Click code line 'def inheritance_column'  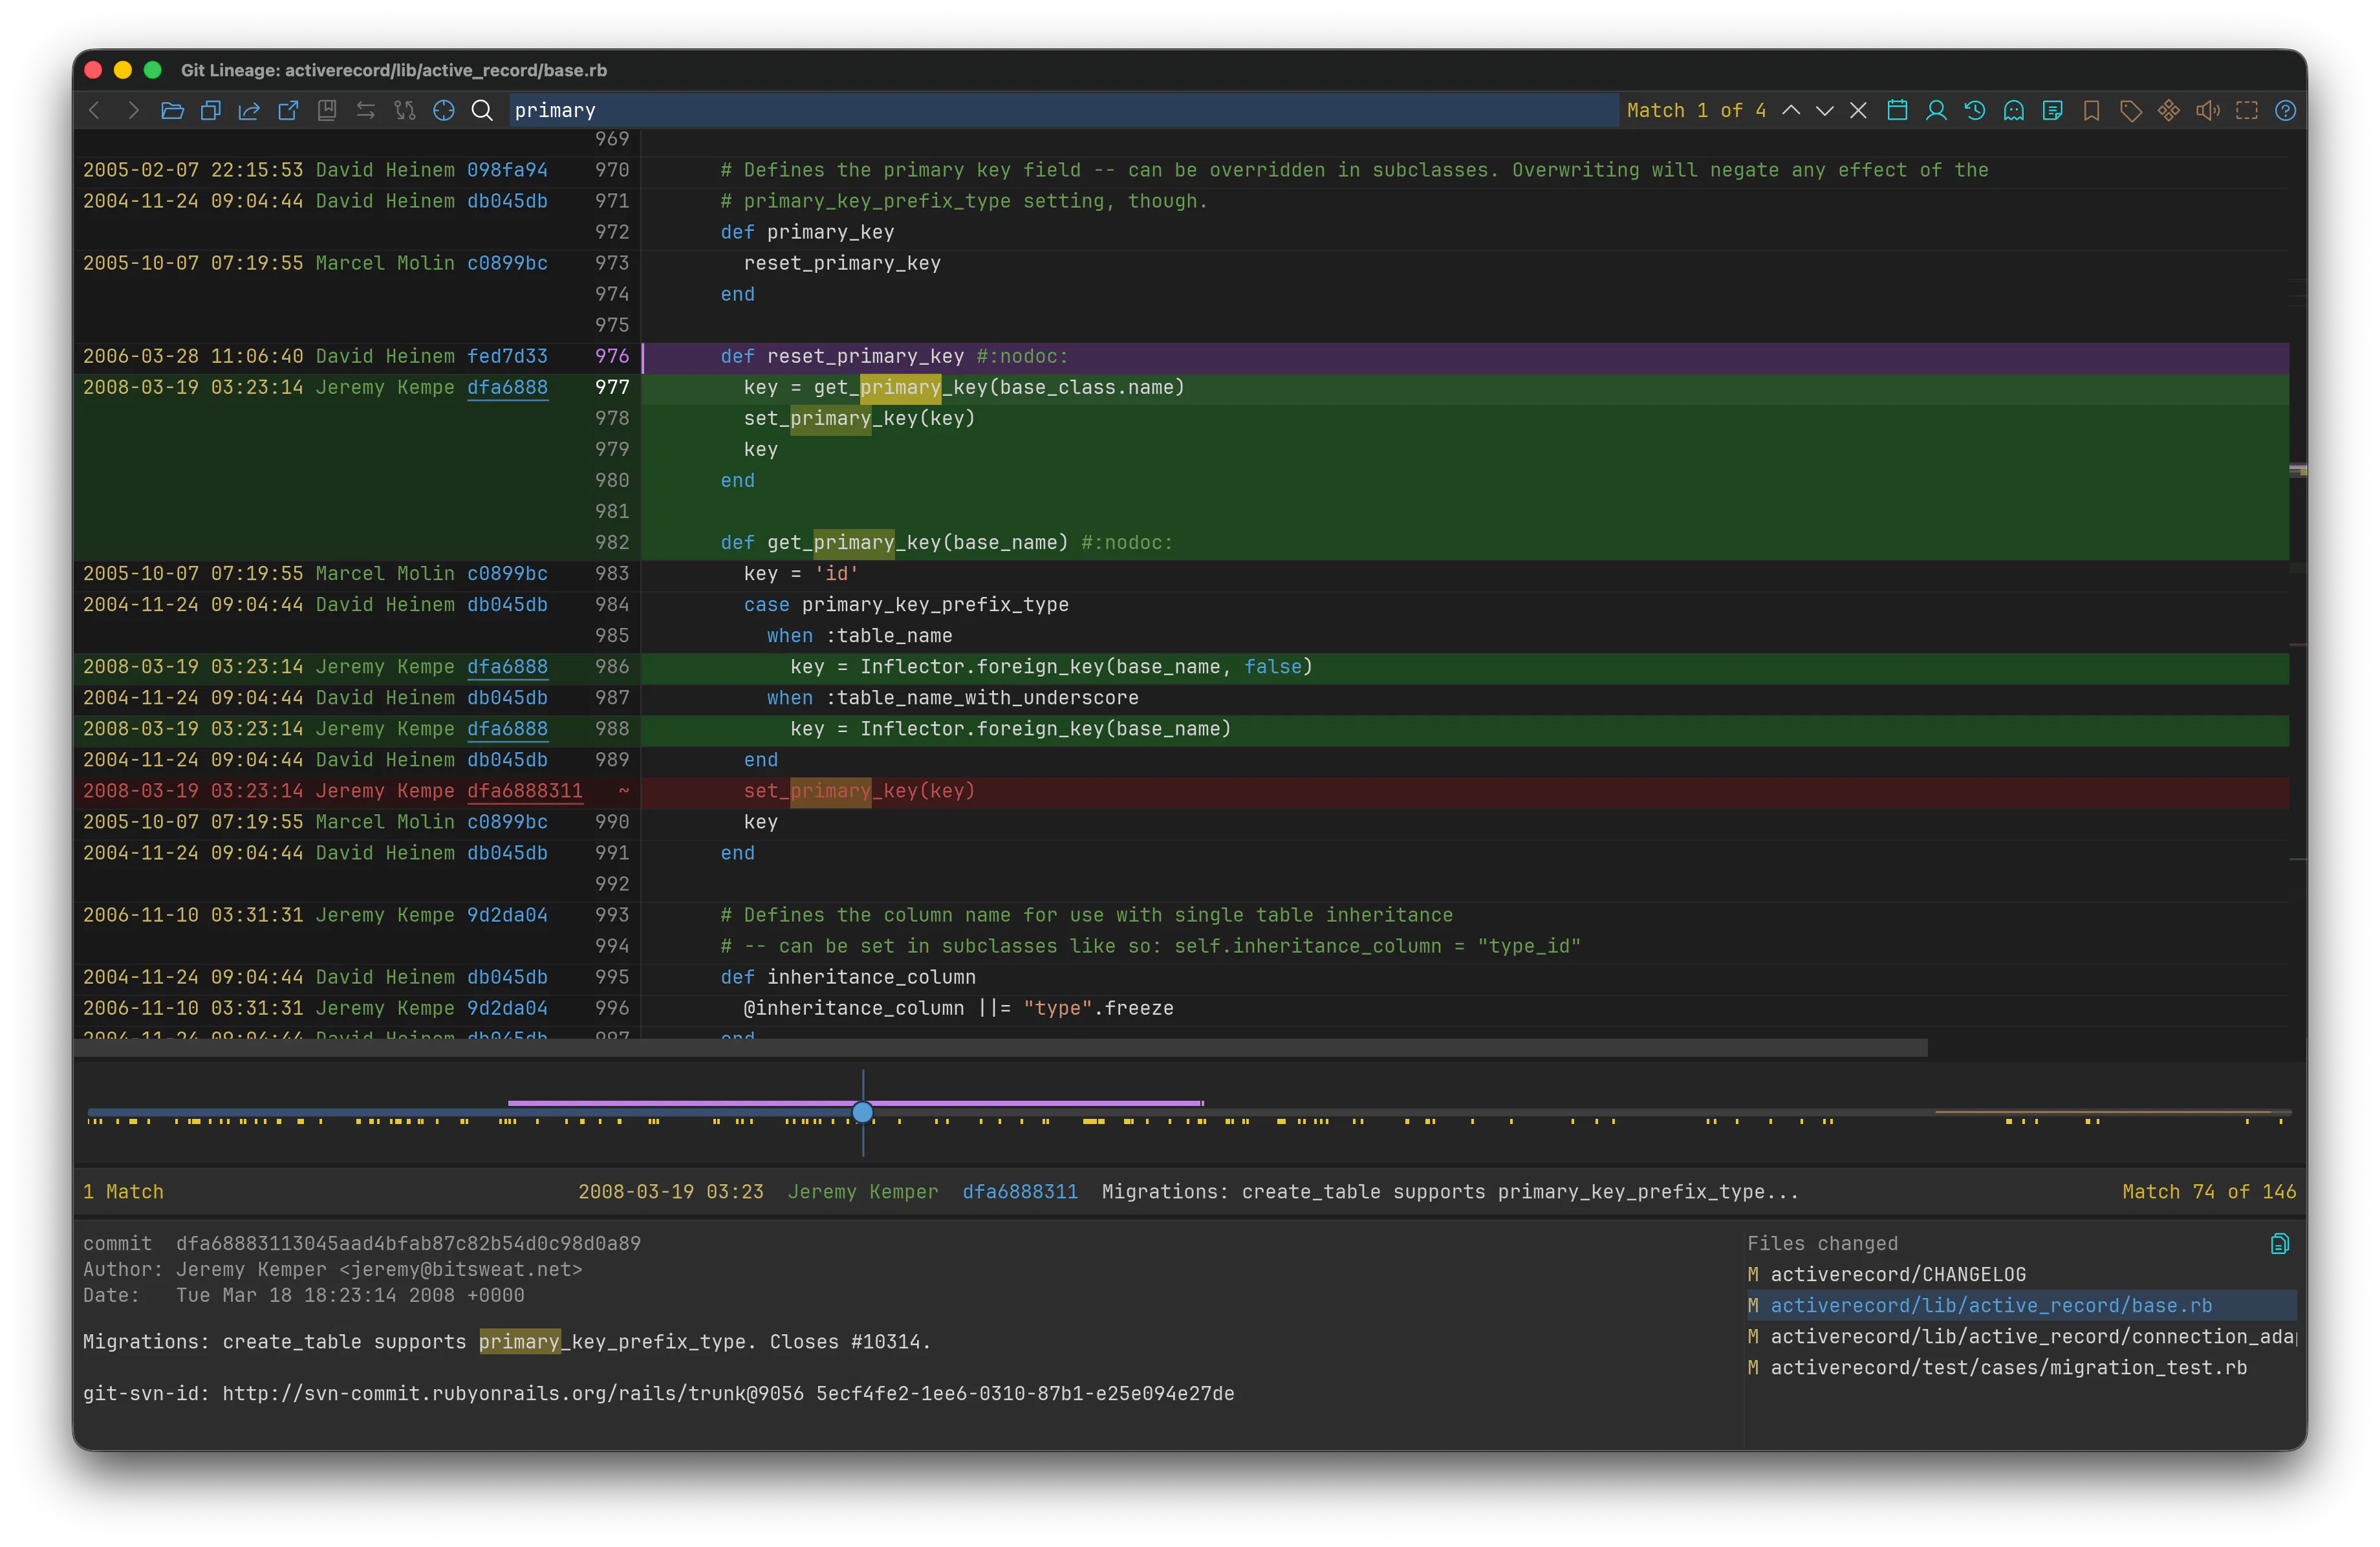tap(848, 976)
